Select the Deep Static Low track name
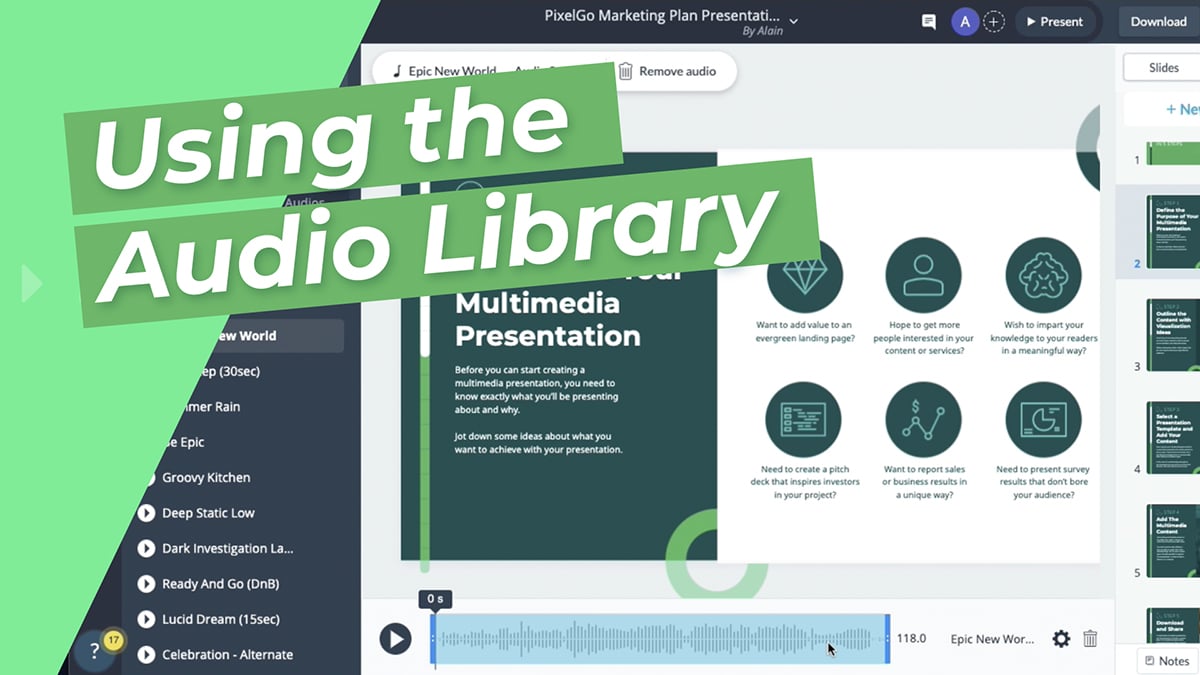The height and width of the screenshot is (675, 1200). click(208, 513)
